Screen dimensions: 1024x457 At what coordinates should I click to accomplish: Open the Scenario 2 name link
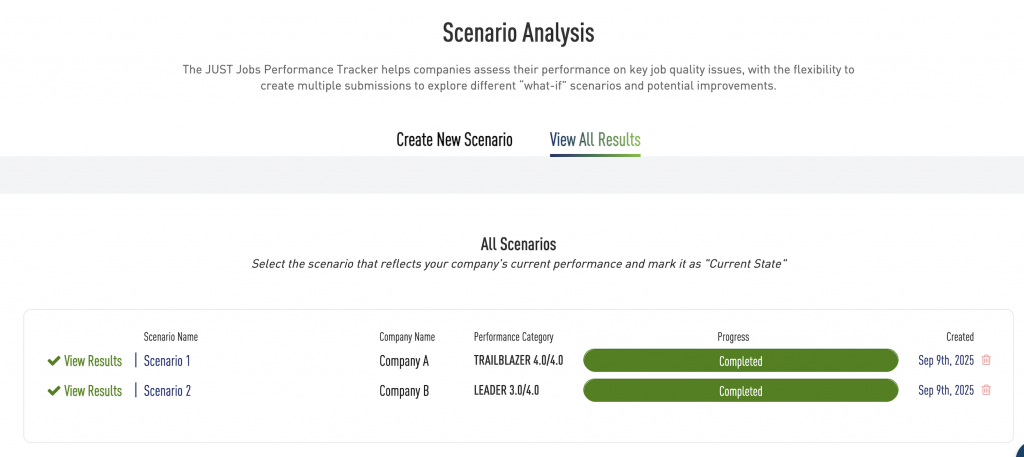tap(167, 391)
